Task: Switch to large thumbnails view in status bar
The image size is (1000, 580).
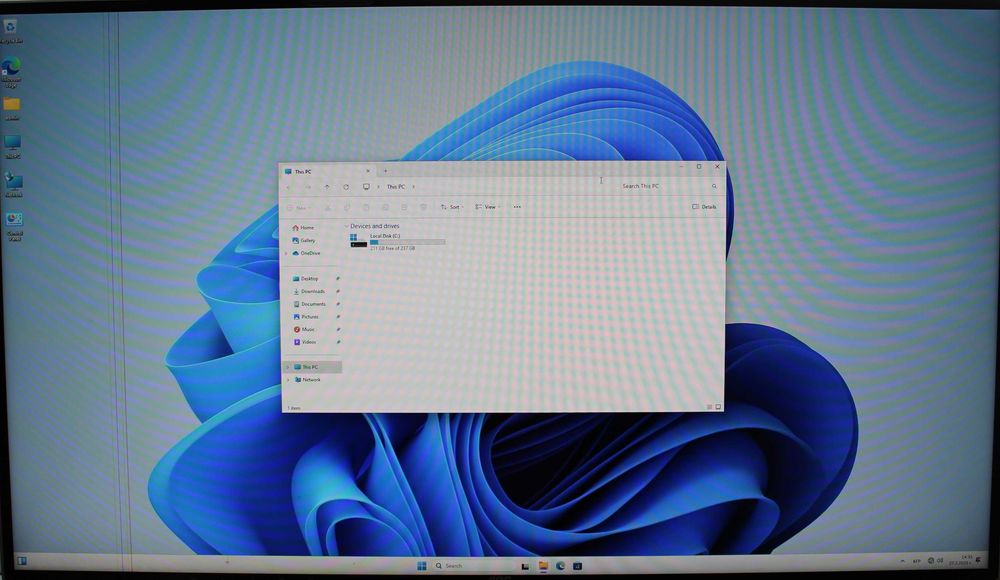Action: pyautogui.click(x=718, y=407)
